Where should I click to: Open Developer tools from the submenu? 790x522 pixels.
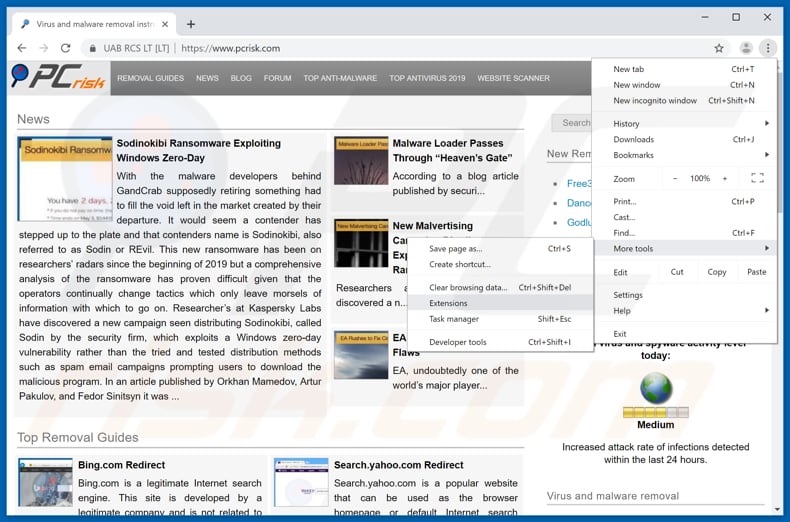(500, 342)
